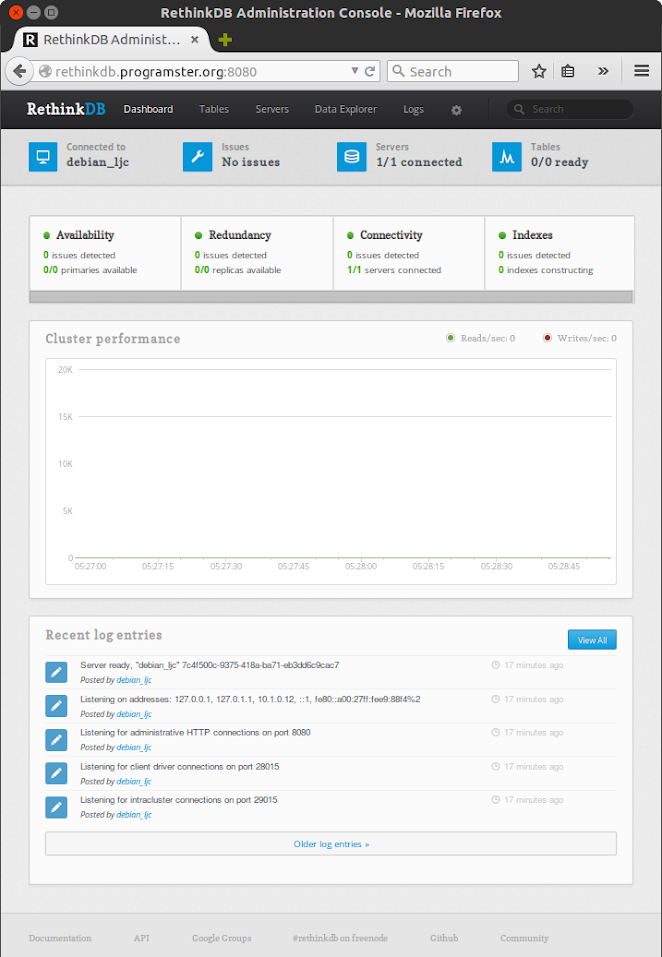Toggle the Writes/sec legend indicator
Screen dimensions: 662x957
tap(547, 338)
